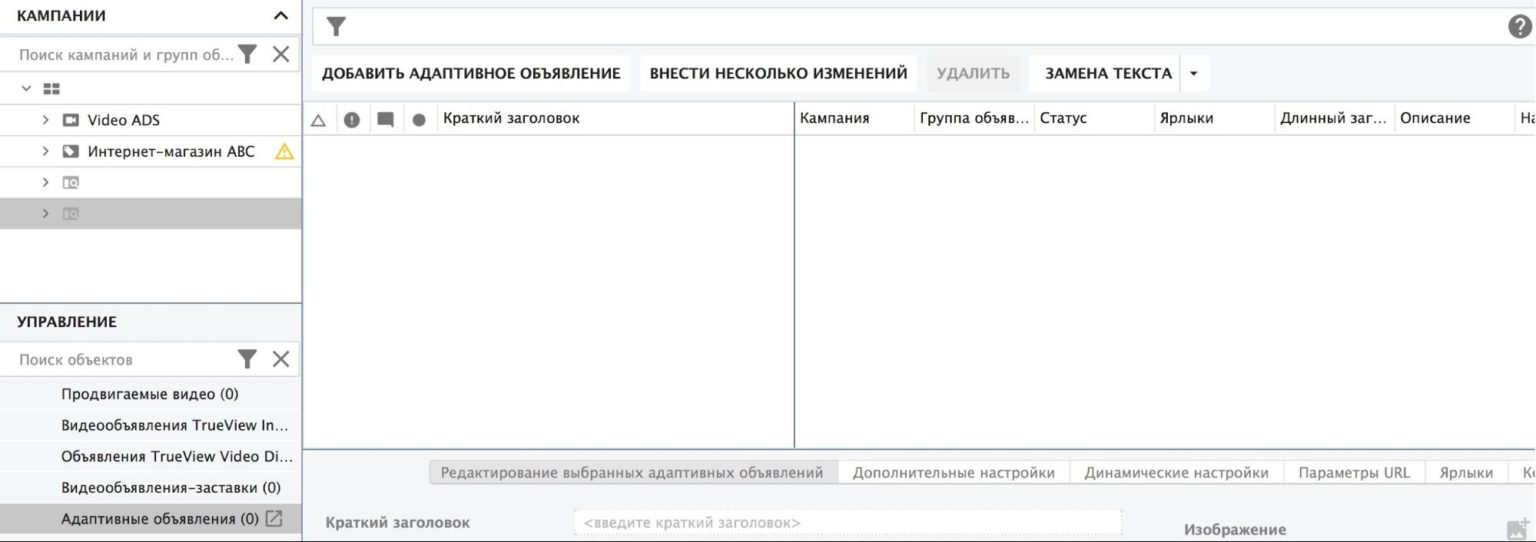
Task: Sort by Группа объяв... column header
Action: click(975, 118)
